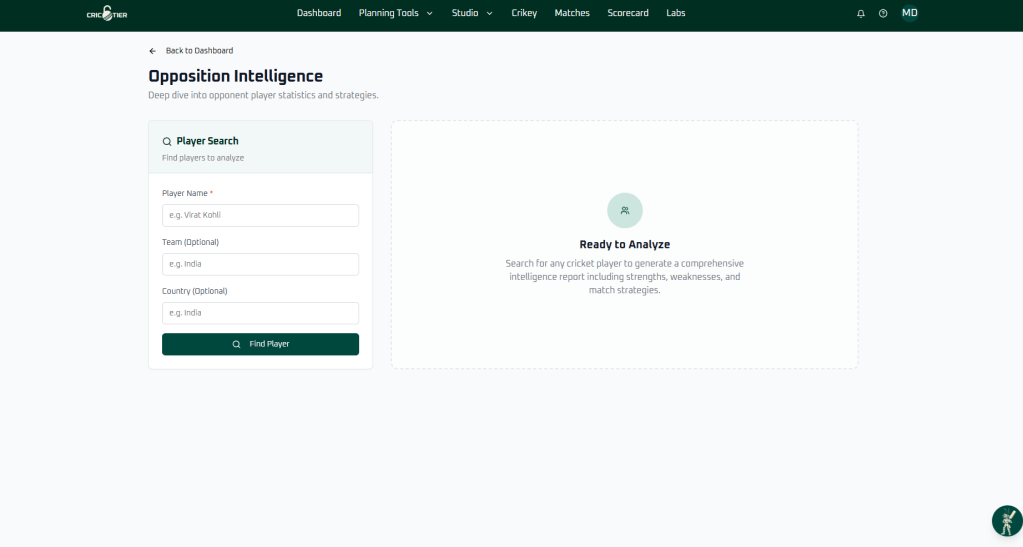Viewport: 1023px width, 547px height.
Task: Click the back arrow icon
Action: coord(153,51)
